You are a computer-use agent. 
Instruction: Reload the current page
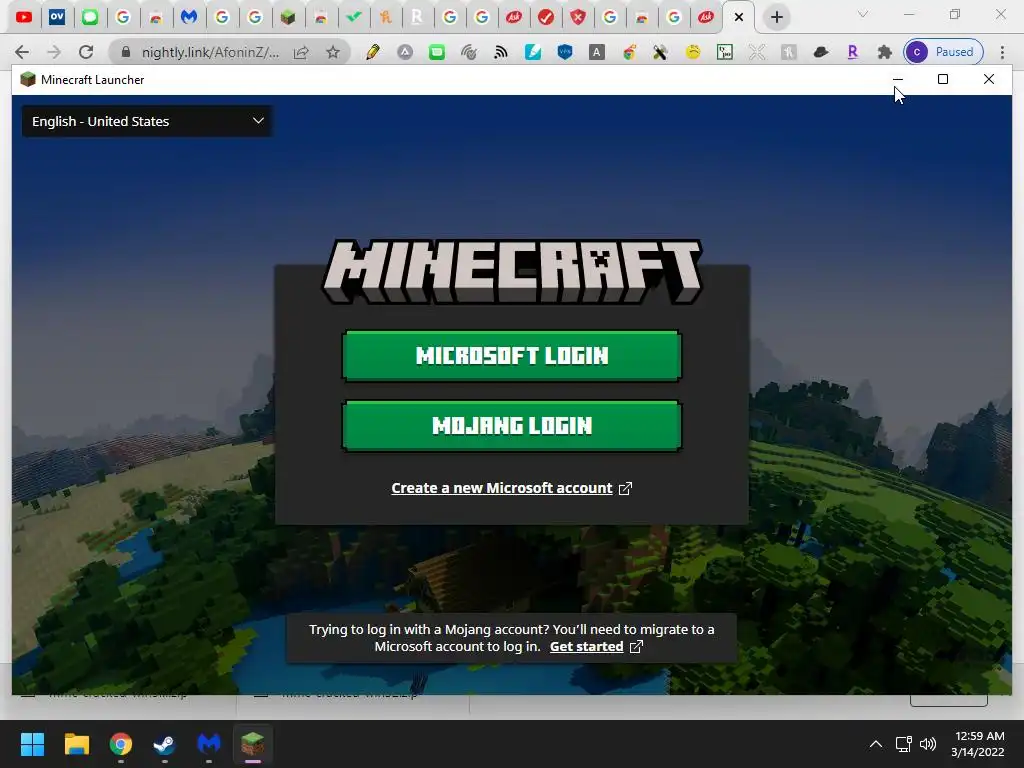pos(86,52)
